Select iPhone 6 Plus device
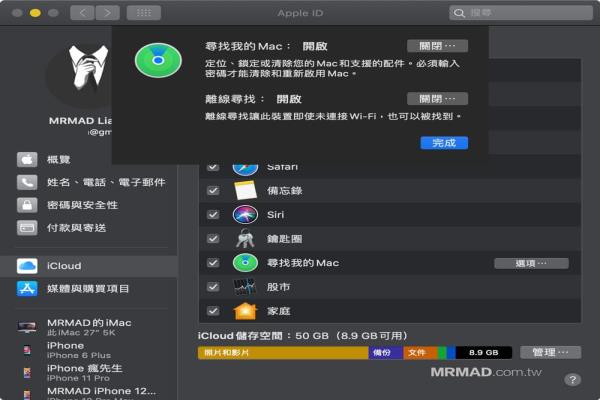 (89, 349)
